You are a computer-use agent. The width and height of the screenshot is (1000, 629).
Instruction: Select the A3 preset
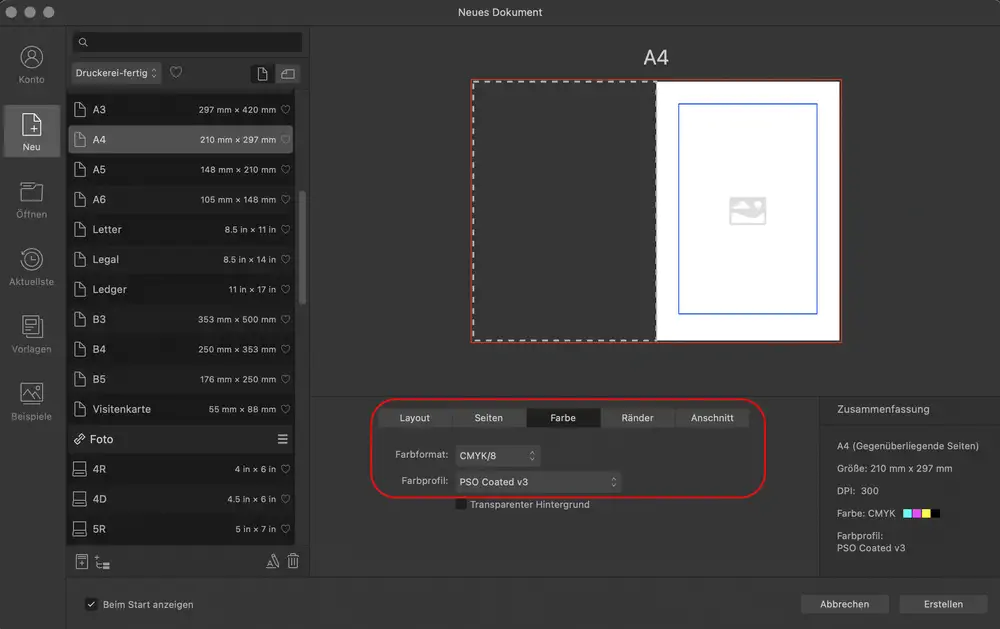pos(180,109)
